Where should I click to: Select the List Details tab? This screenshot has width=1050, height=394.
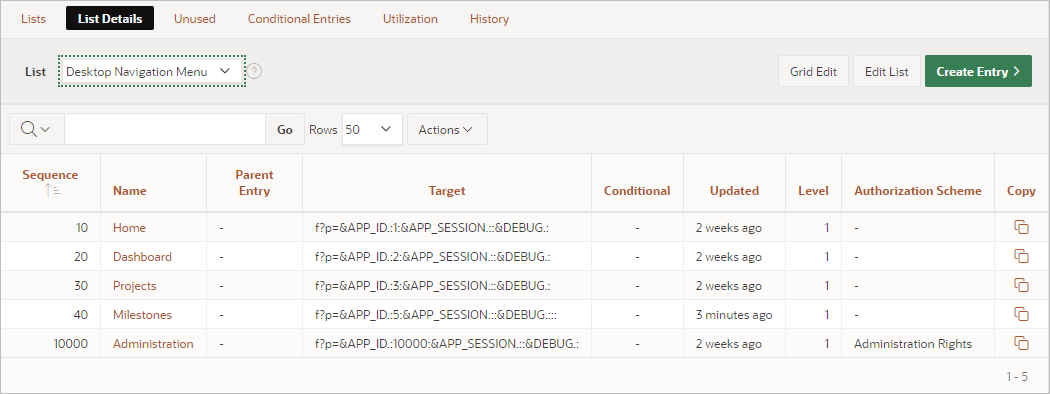point(110,19)
